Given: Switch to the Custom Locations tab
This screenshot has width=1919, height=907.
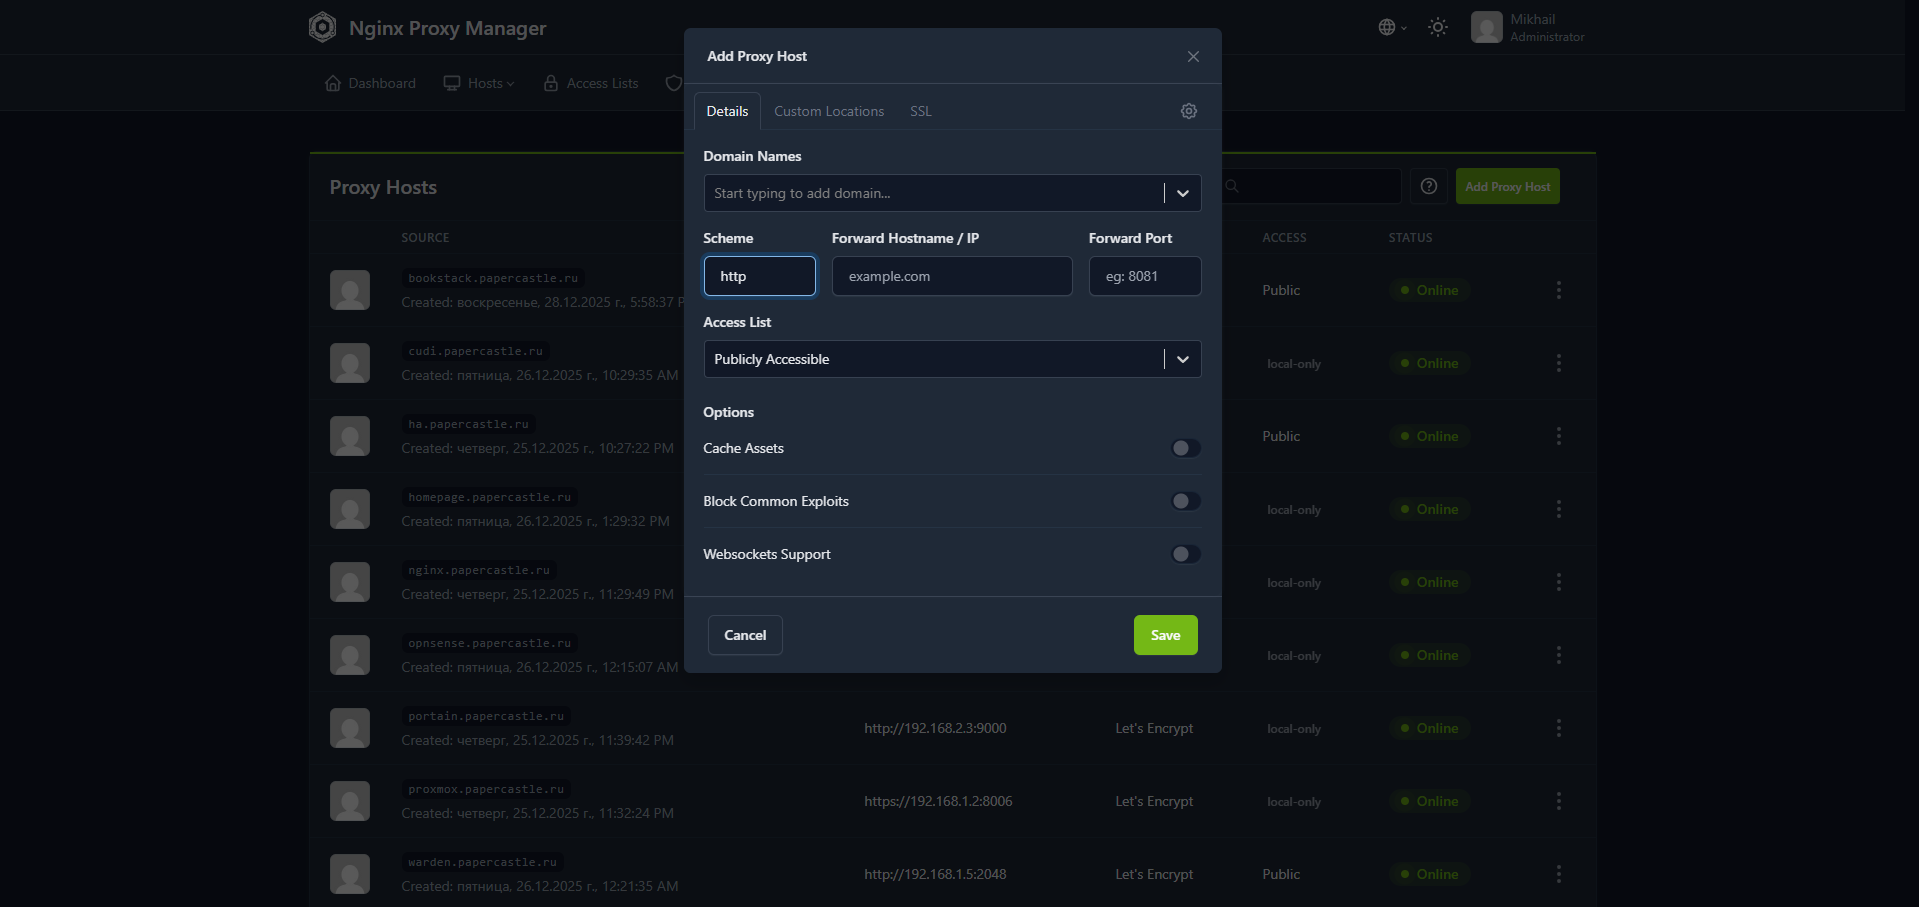Looking at the screenshot, I should click(x=829, y=111).
